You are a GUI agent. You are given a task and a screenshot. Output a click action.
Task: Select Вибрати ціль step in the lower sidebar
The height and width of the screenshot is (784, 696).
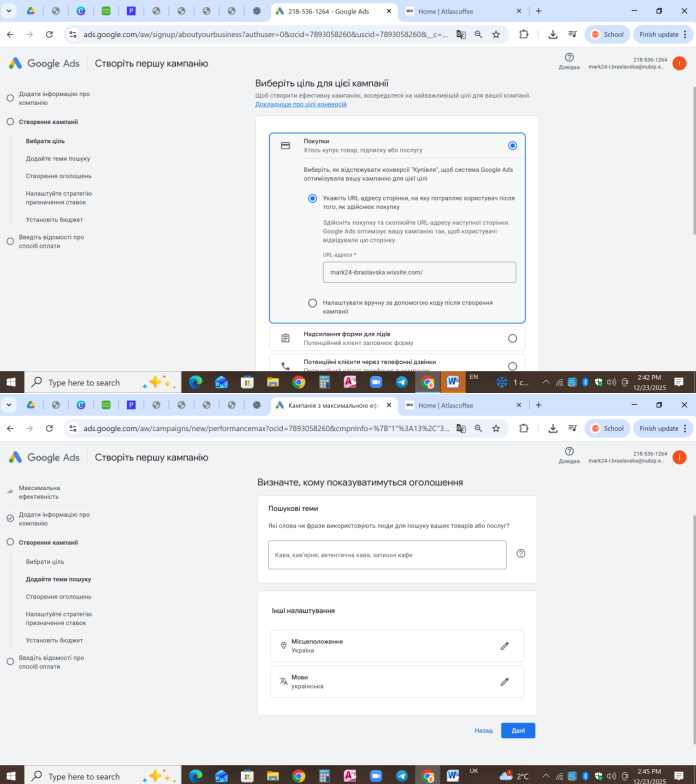(x=45, y=562)
